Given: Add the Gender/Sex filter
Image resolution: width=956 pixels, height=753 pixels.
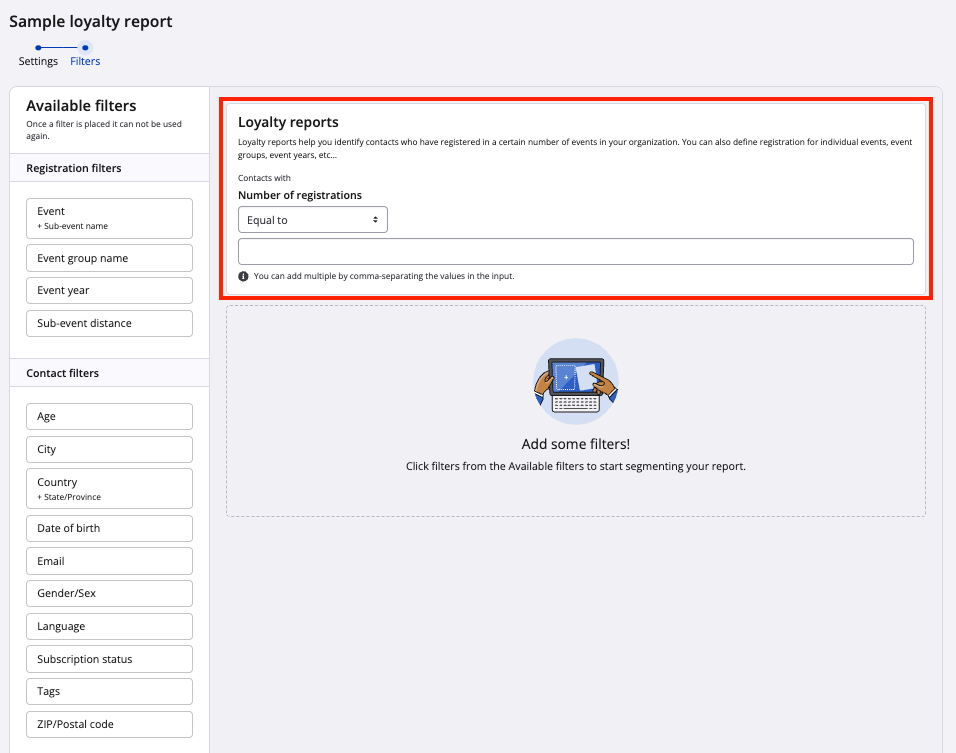Looking at the screenshot, I should [109, 594].
